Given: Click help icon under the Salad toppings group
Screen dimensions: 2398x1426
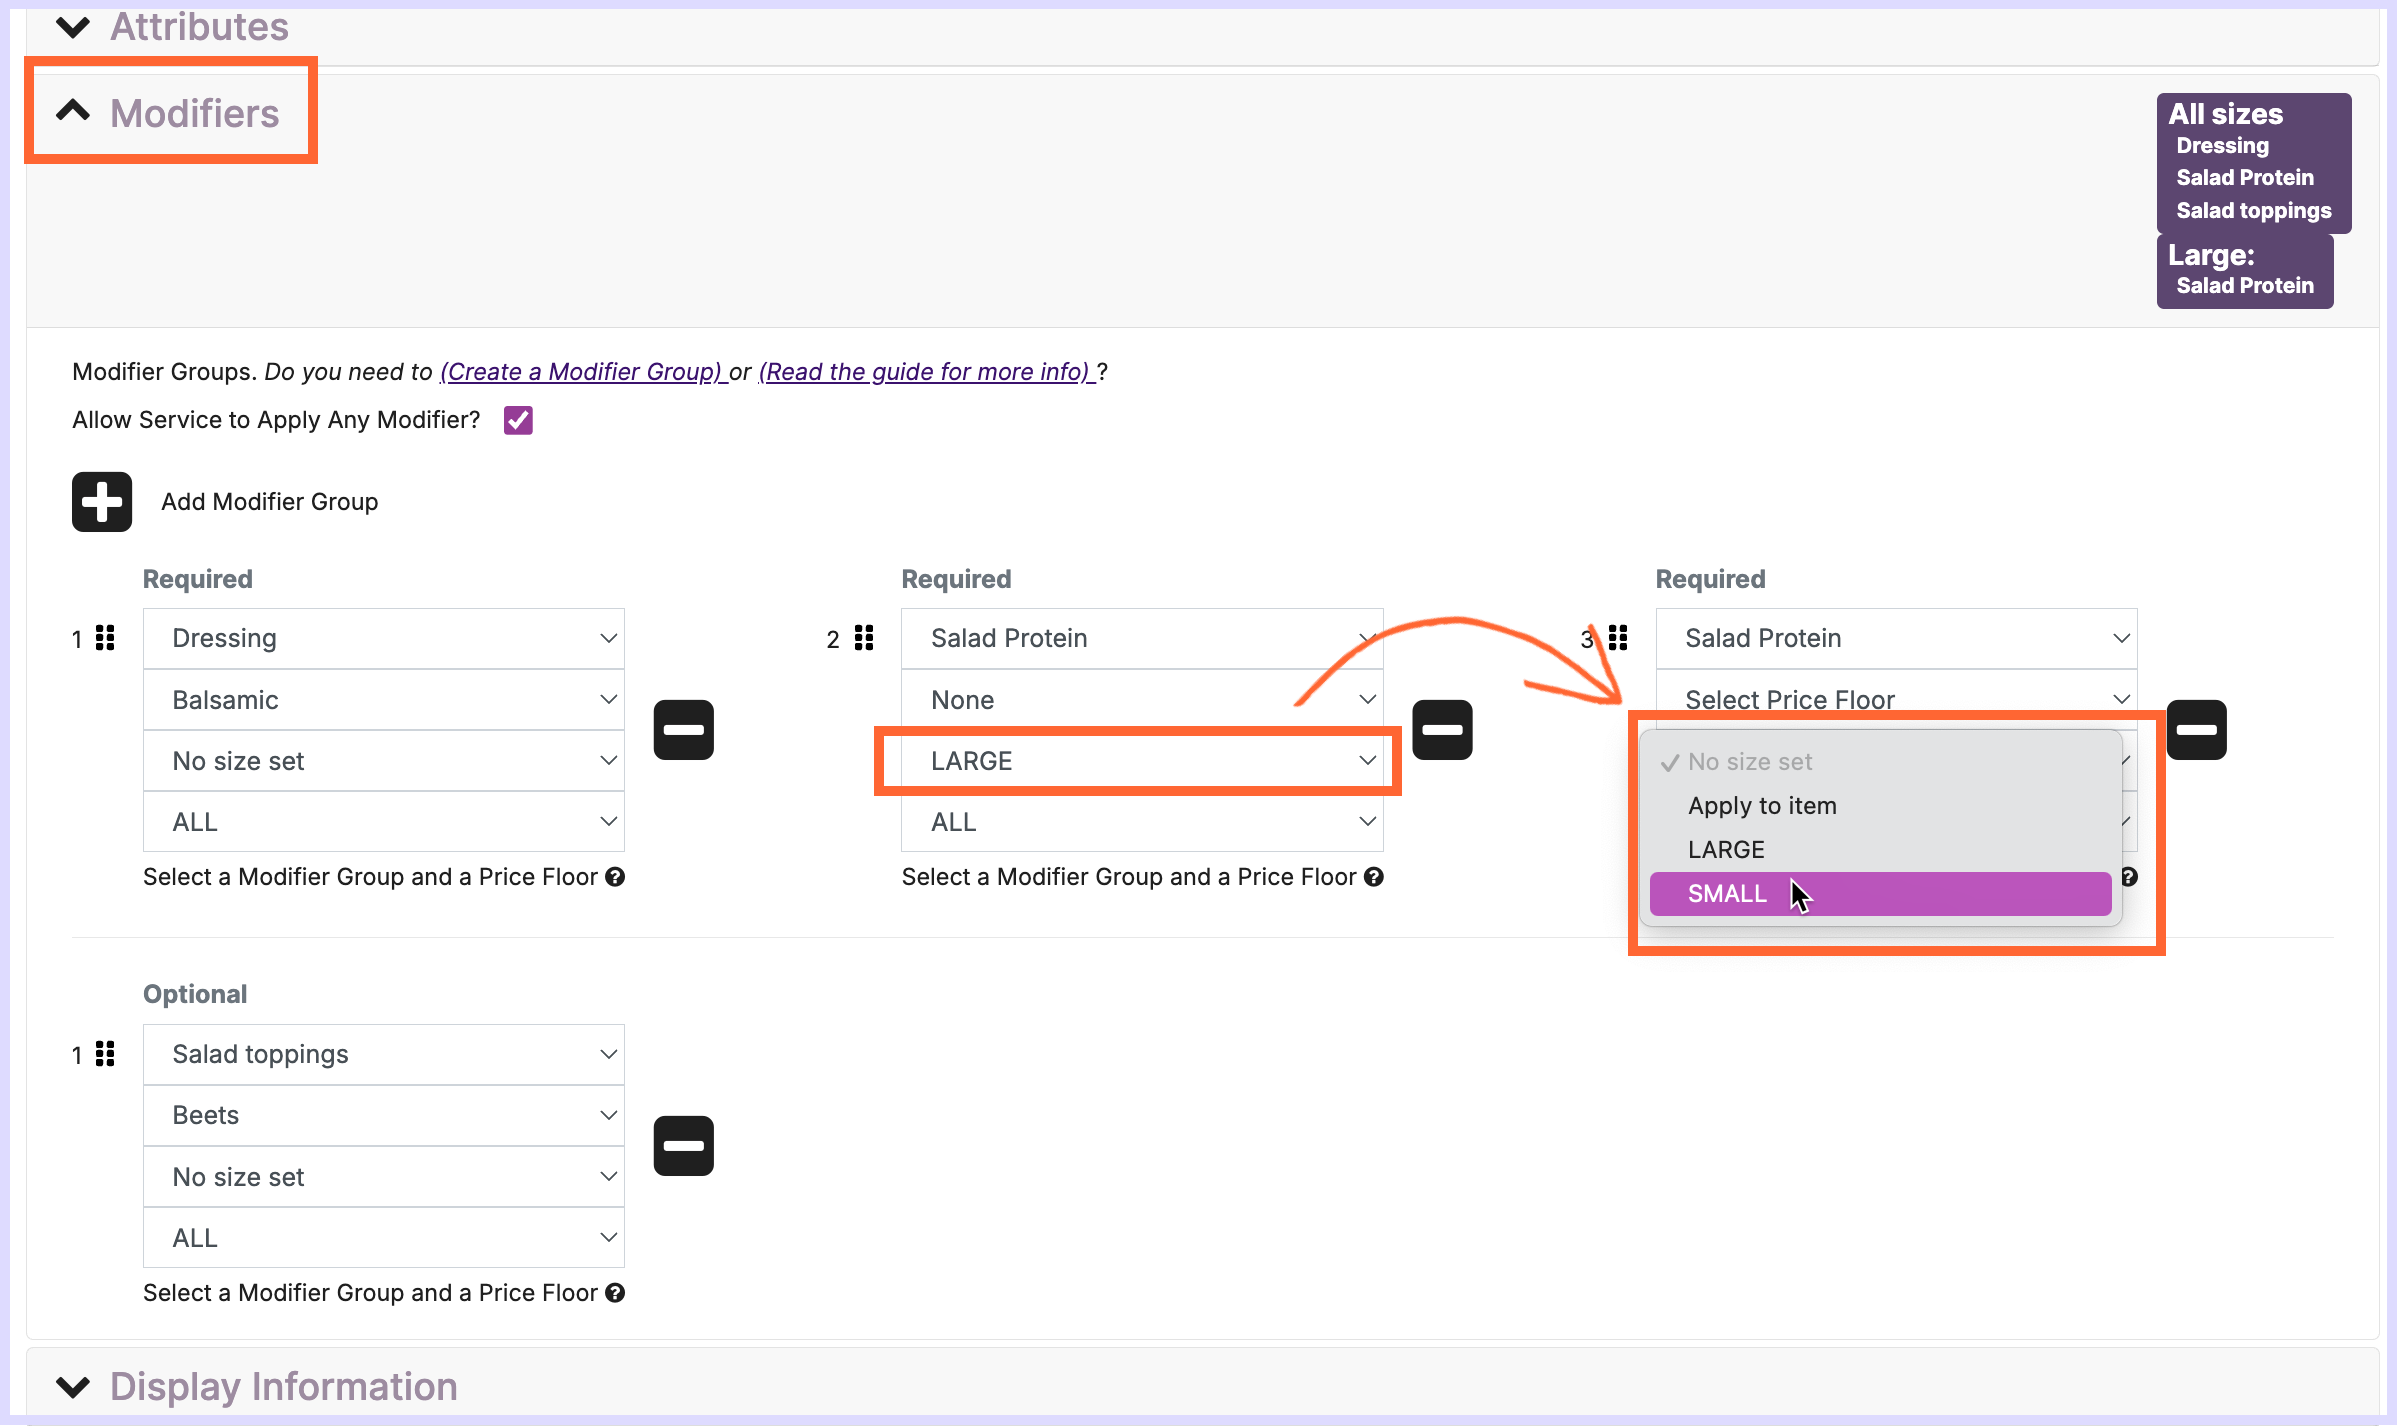Looking at the screenshot, I should 615,1293.
